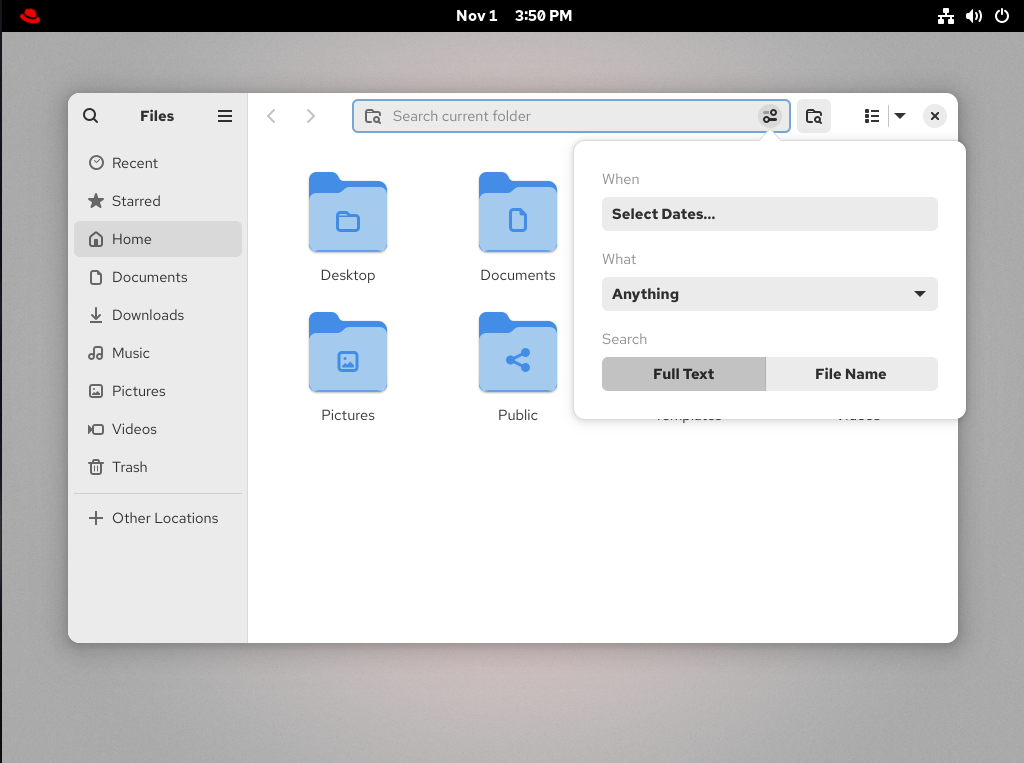
Task: Go back with the left arrow
Action: click(271, 116)
